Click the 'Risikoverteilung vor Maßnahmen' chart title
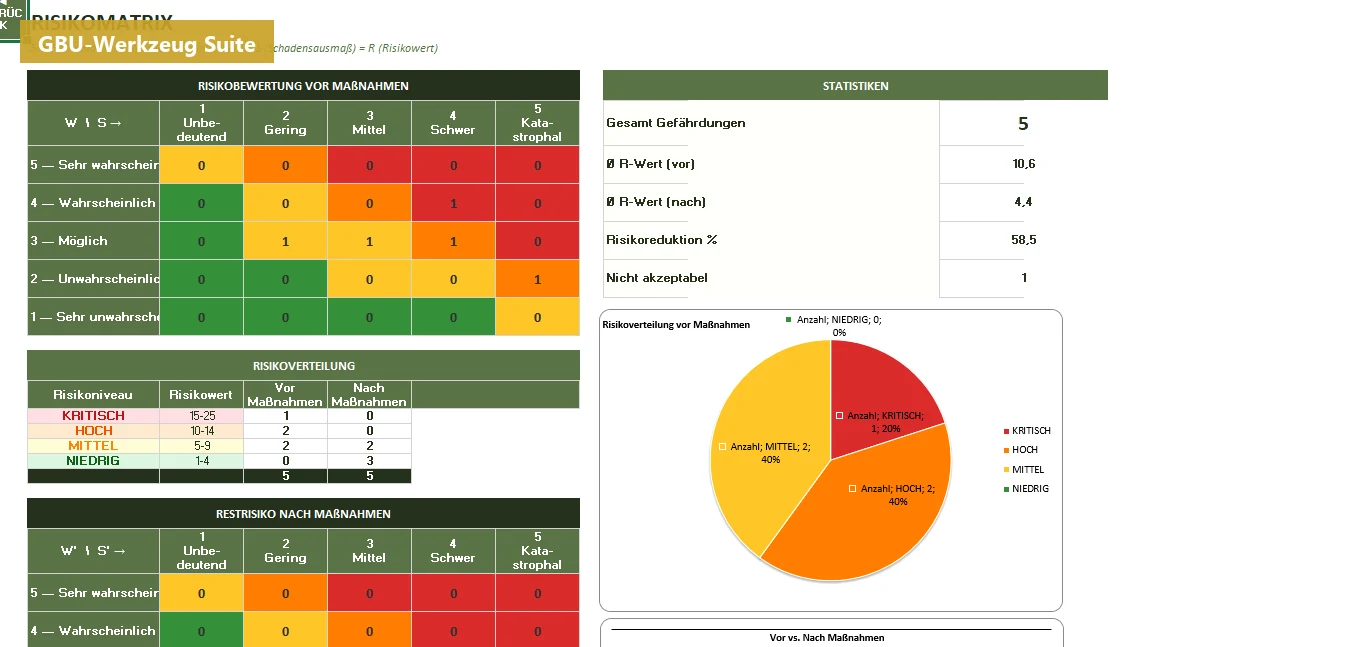Viewport: 1353px width, 647px height. click(x=675, y=325)
